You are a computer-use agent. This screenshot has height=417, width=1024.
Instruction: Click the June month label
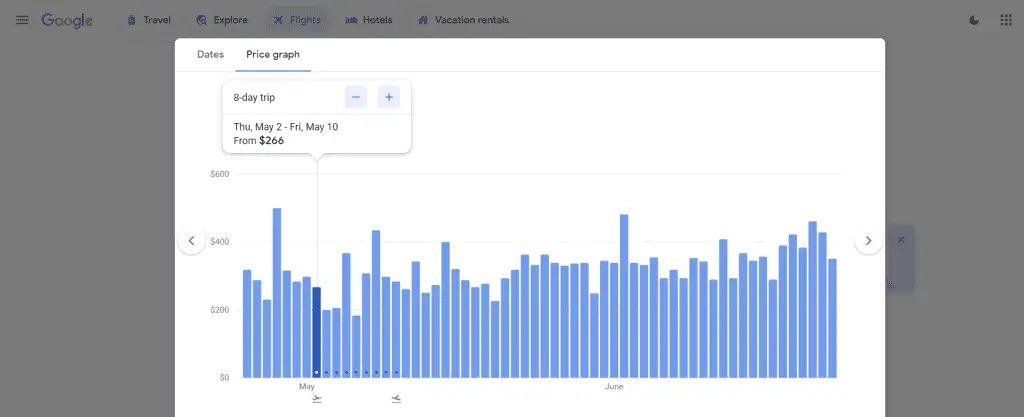coord(614,386)
